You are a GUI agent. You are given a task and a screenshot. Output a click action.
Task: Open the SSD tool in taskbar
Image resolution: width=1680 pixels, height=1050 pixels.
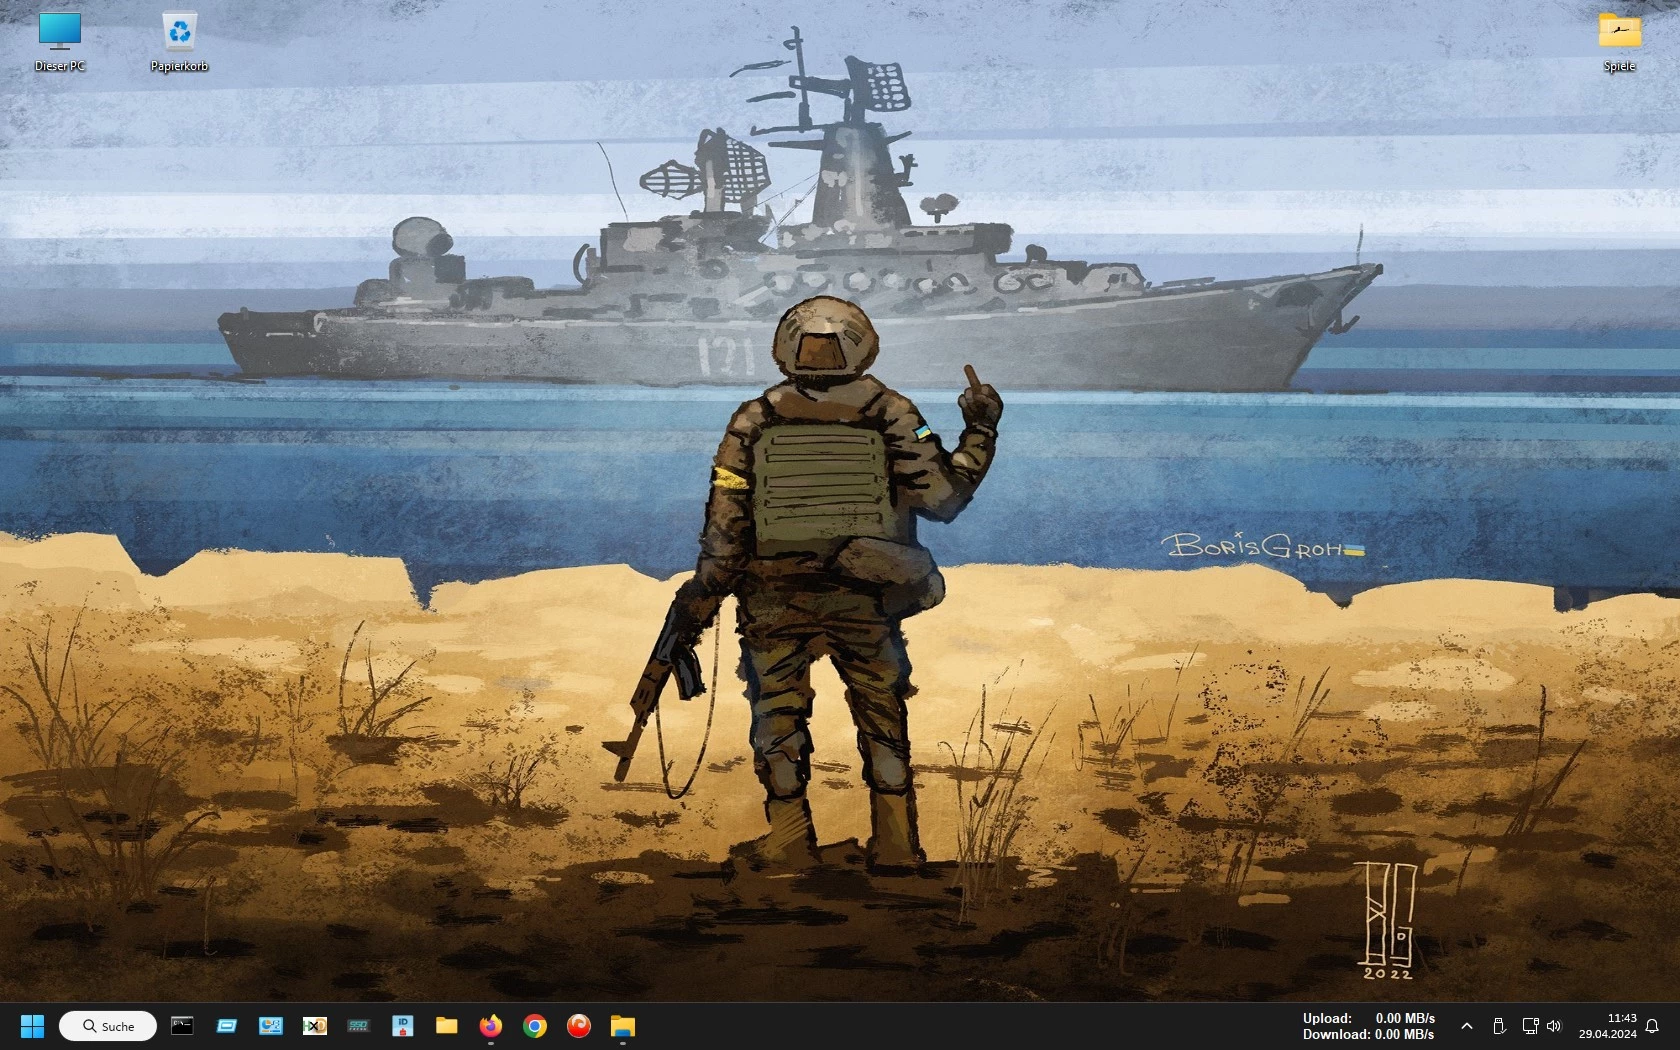359,1025
